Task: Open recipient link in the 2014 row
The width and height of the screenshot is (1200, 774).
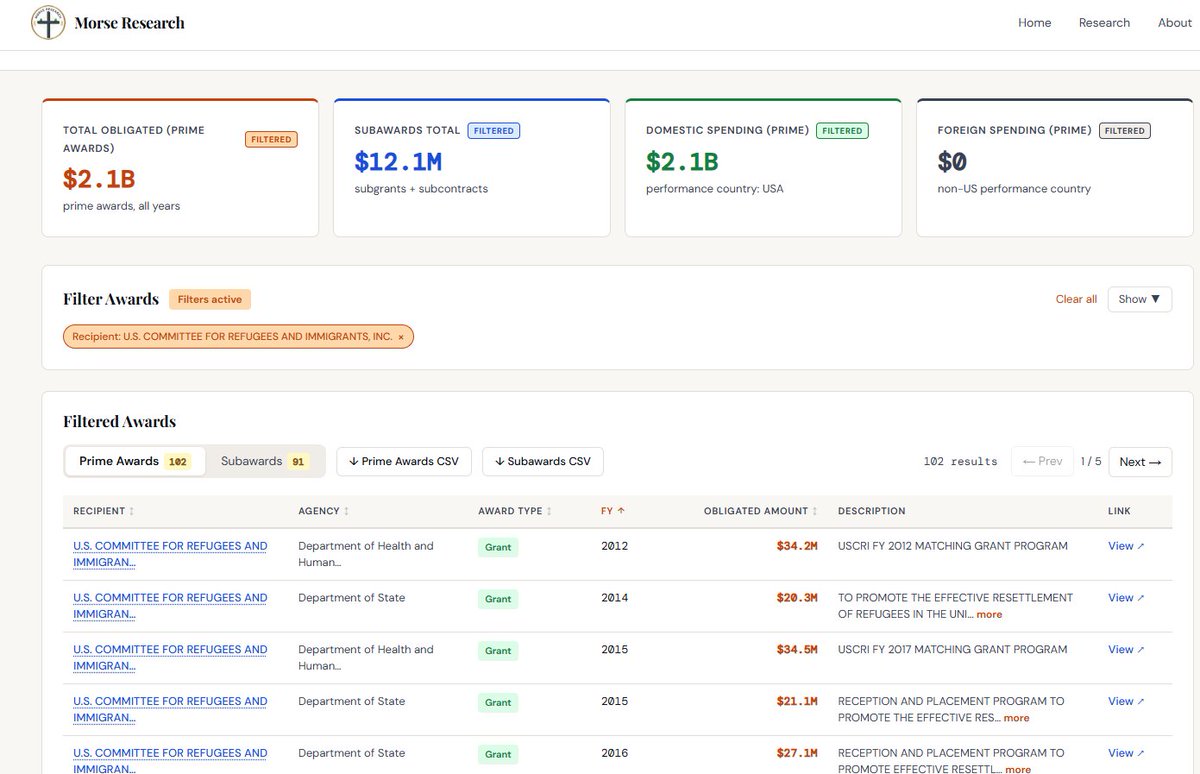Action: (x=170, y=606)
